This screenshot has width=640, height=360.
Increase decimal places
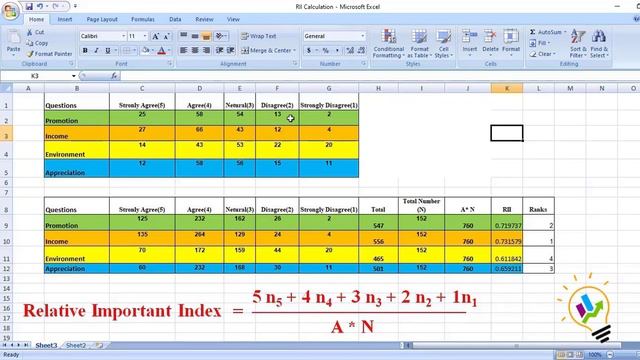coord(350,50)
